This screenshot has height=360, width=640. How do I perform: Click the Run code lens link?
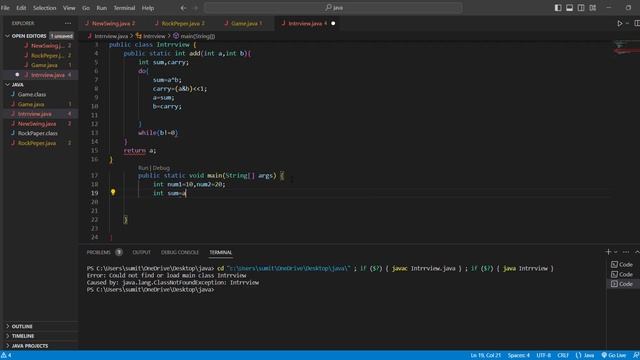click(x=143, y=168)
